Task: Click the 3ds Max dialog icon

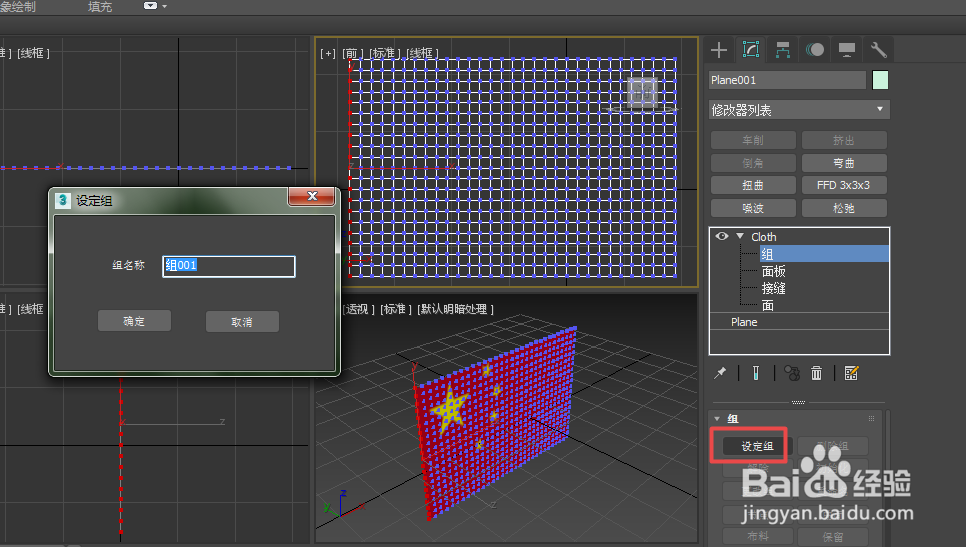Action: (62, 200)
